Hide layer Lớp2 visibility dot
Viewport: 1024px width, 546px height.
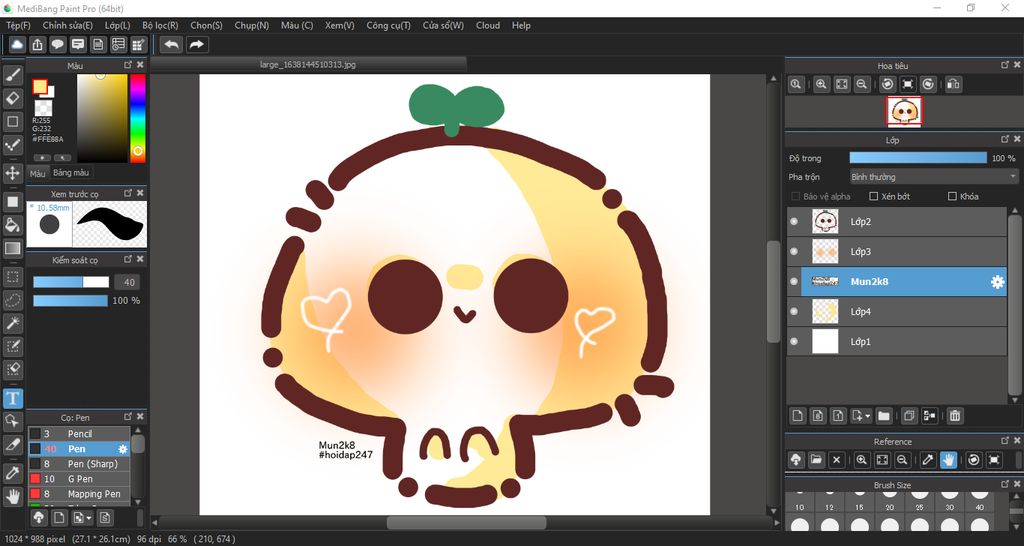coord(794,222)
